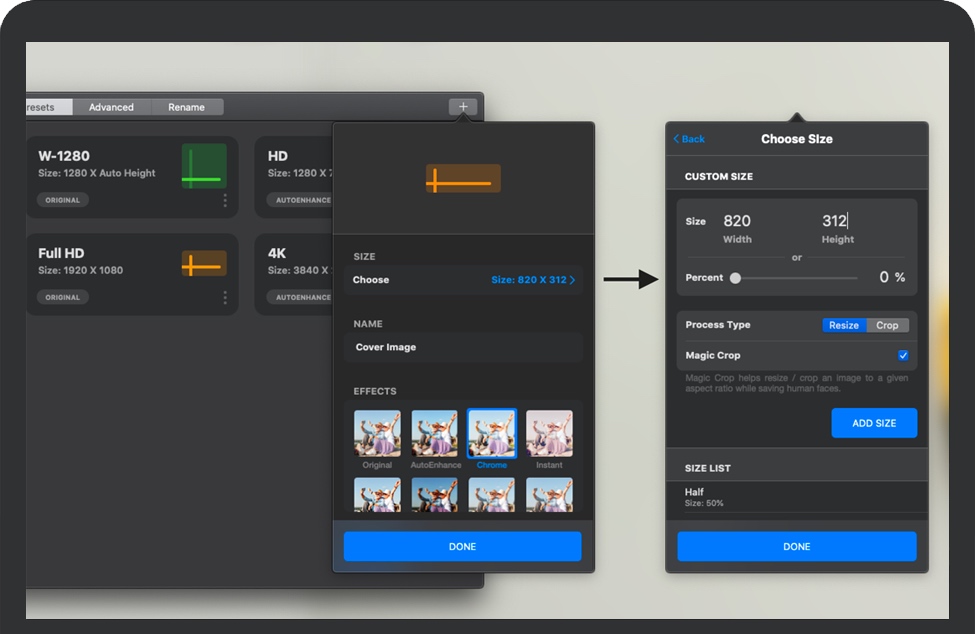The width and height of the screenshot is (975, 634).
Task: Select the Instant effect
Action: [x=549, y=433]
